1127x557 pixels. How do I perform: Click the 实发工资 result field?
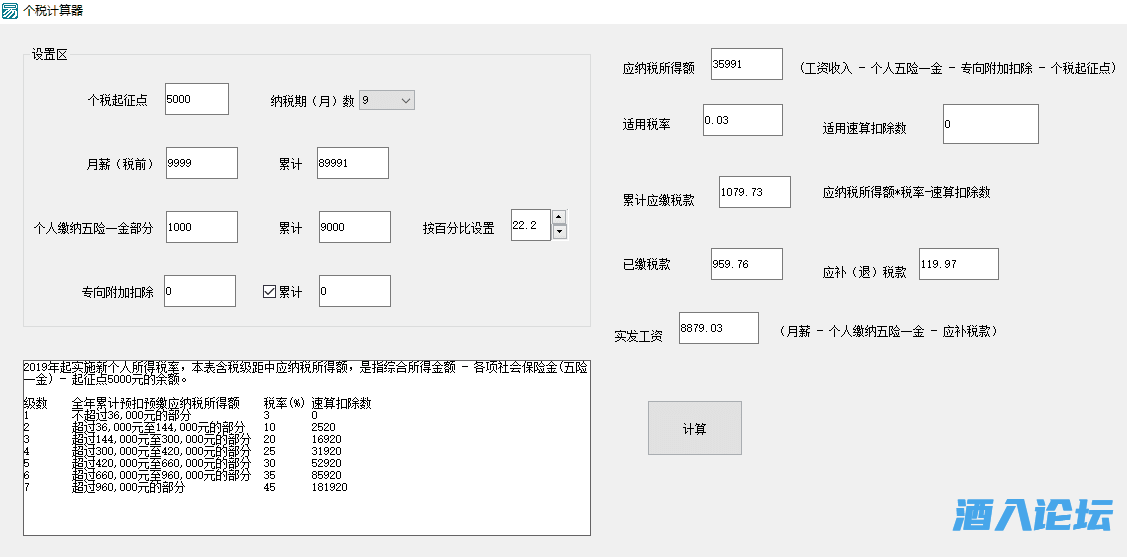click(718, 328)
